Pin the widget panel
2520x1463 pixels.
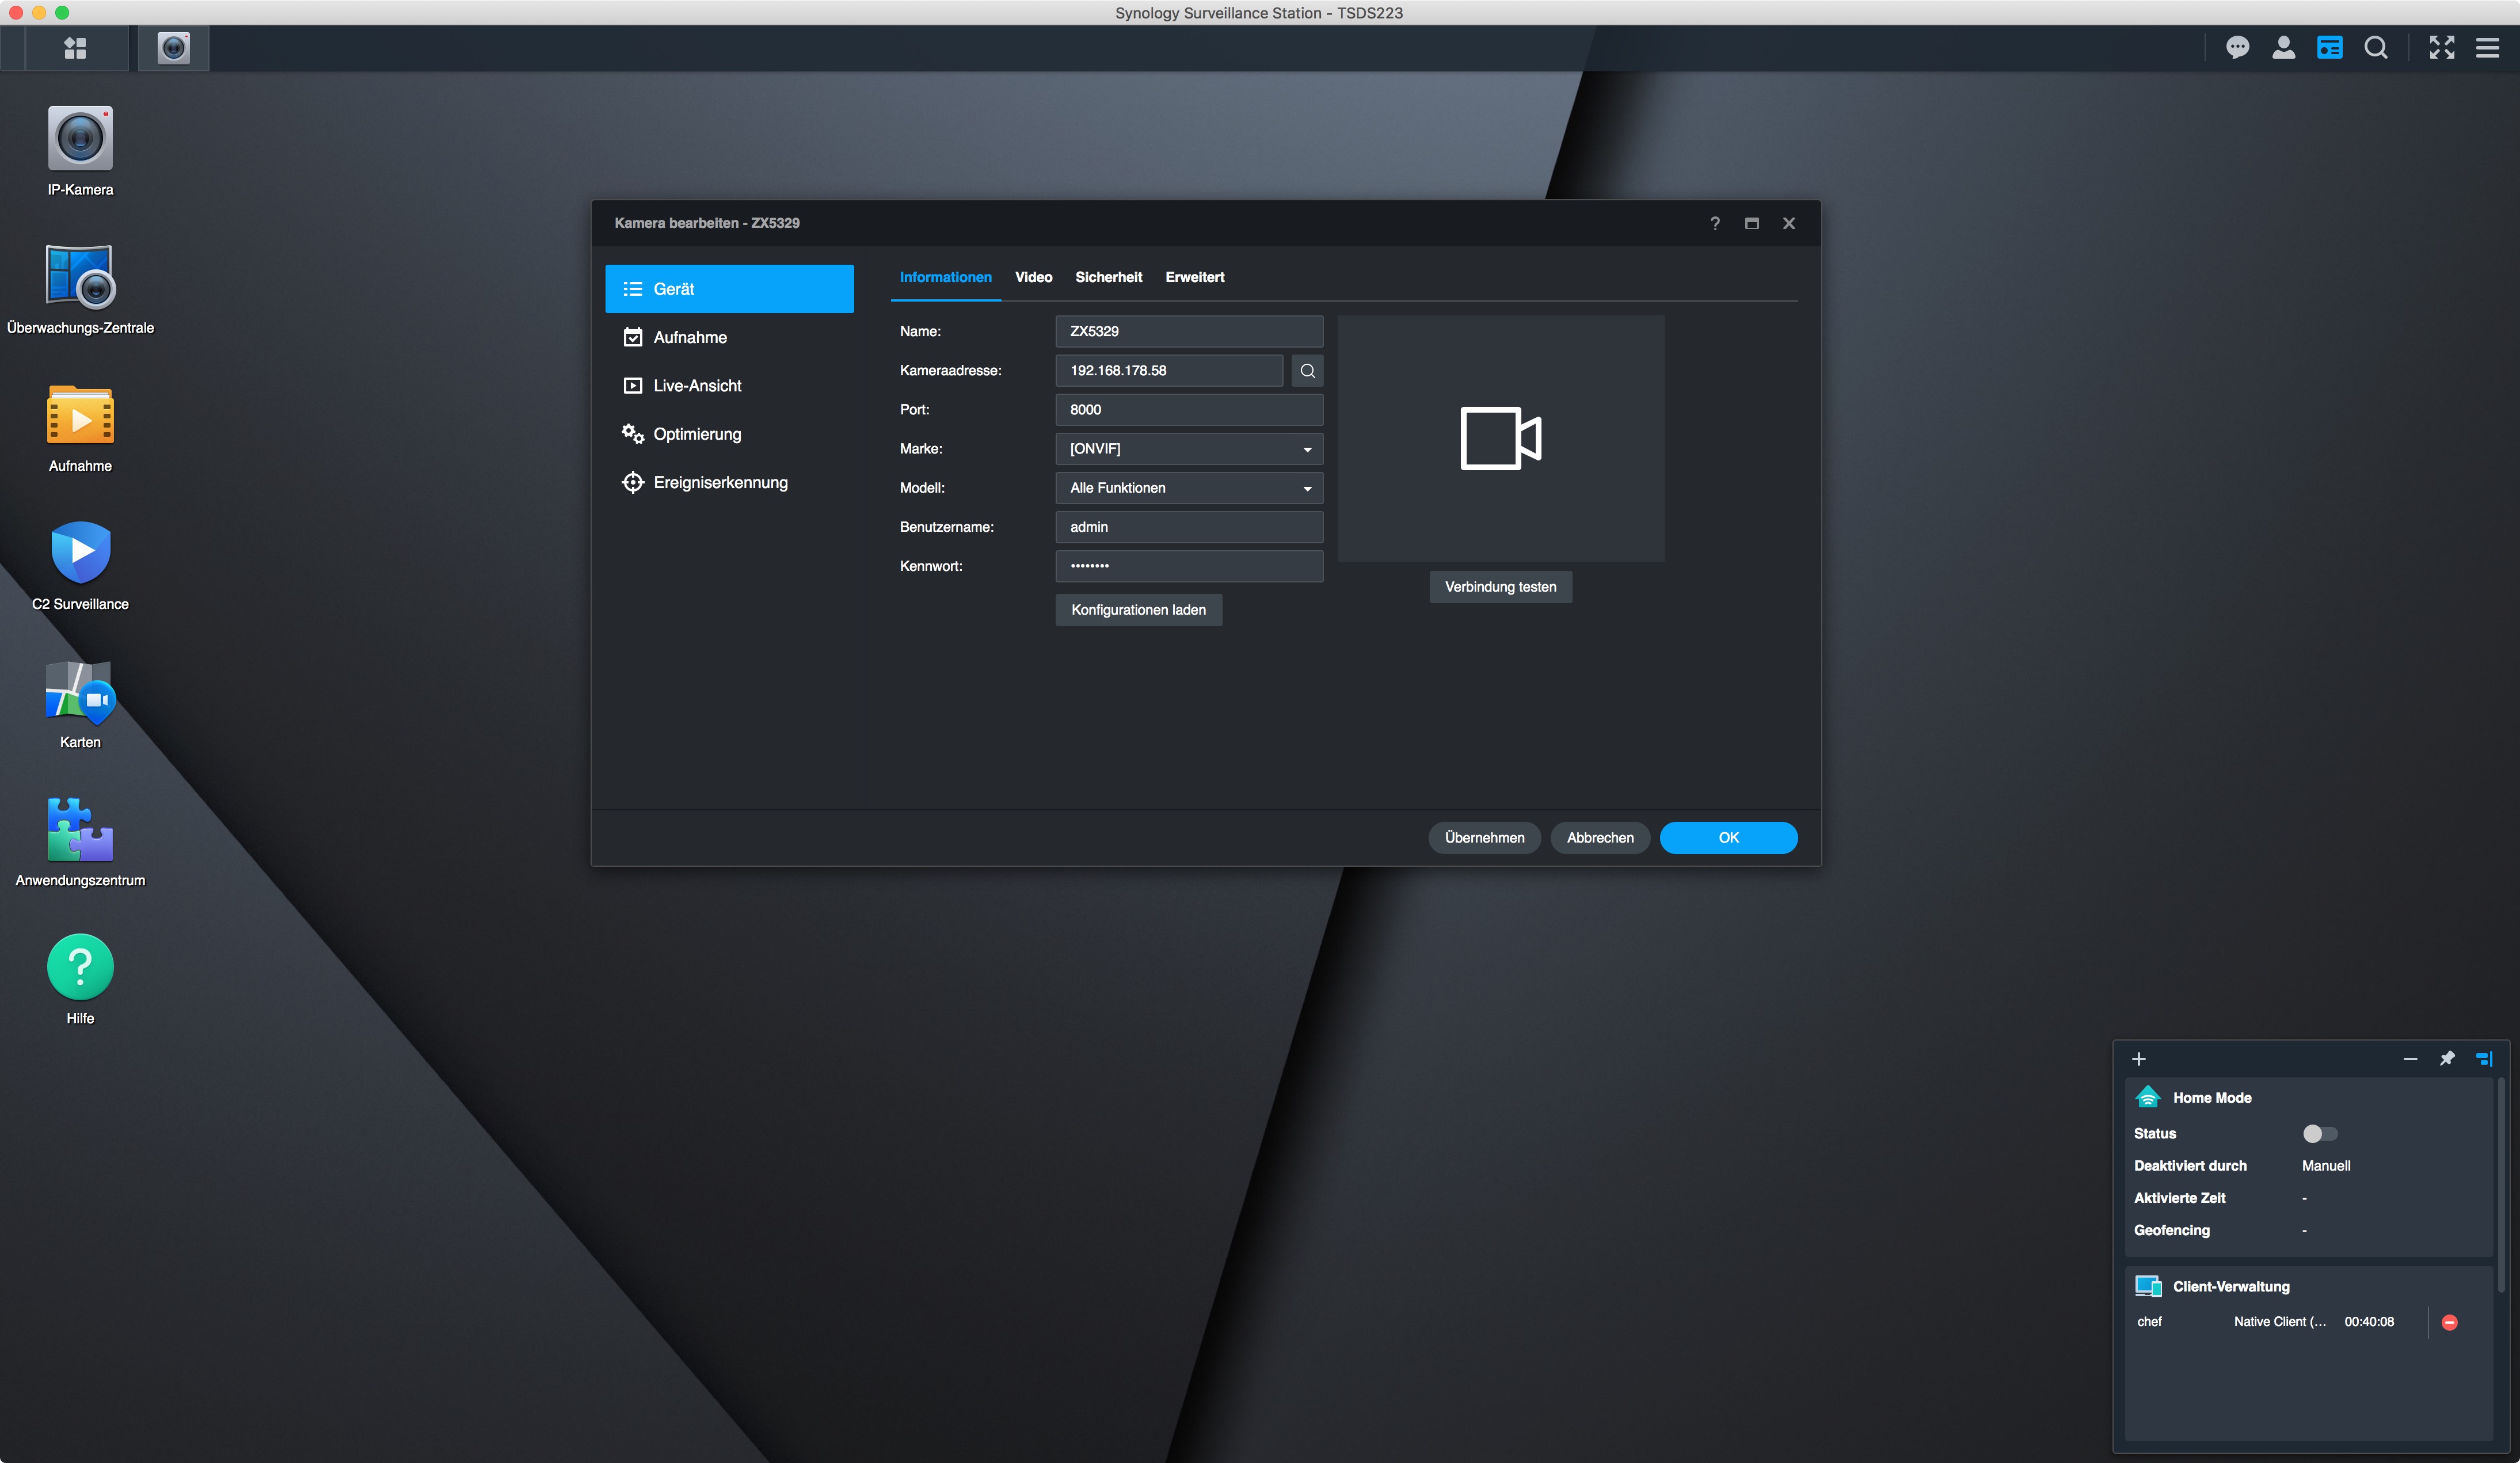(x=2446, y=1059)
